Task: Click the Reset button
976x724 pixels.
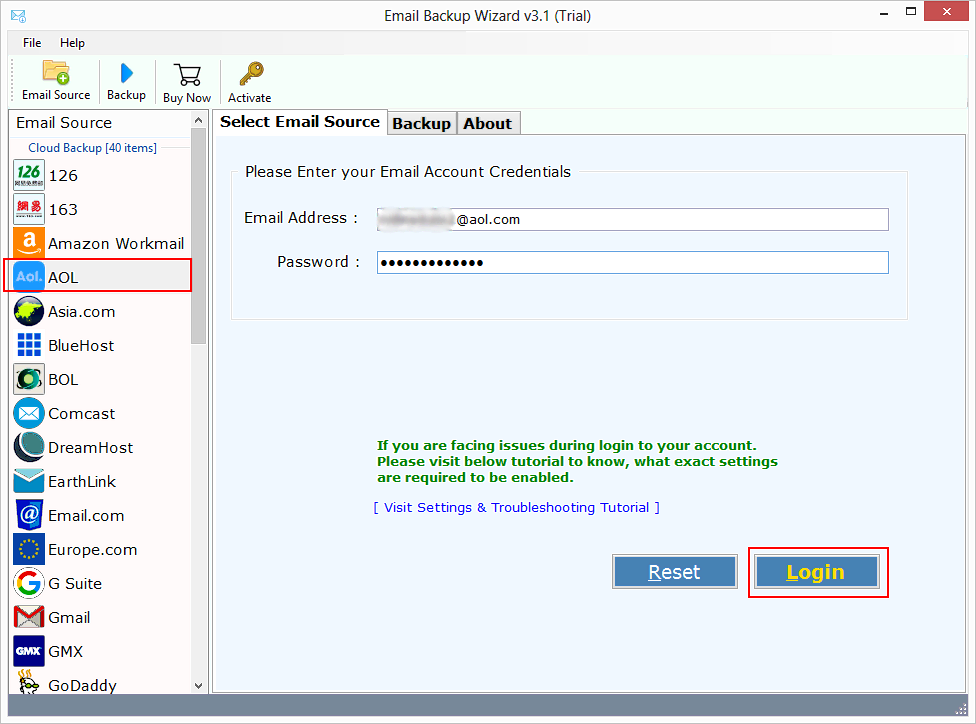Action: [x=674, y=572]
